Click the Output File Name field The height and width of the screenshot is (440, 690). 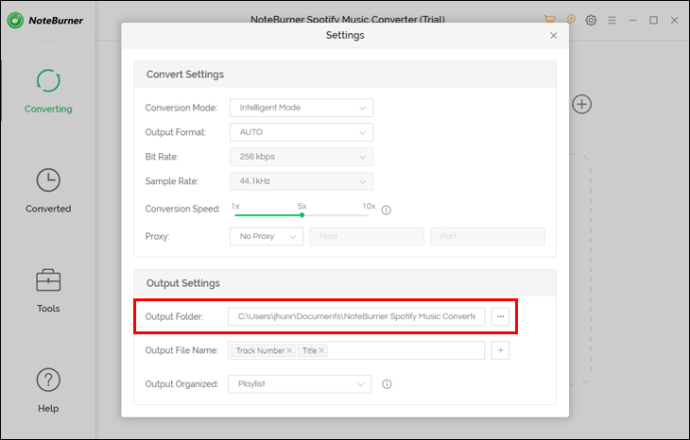click(356, 350)
